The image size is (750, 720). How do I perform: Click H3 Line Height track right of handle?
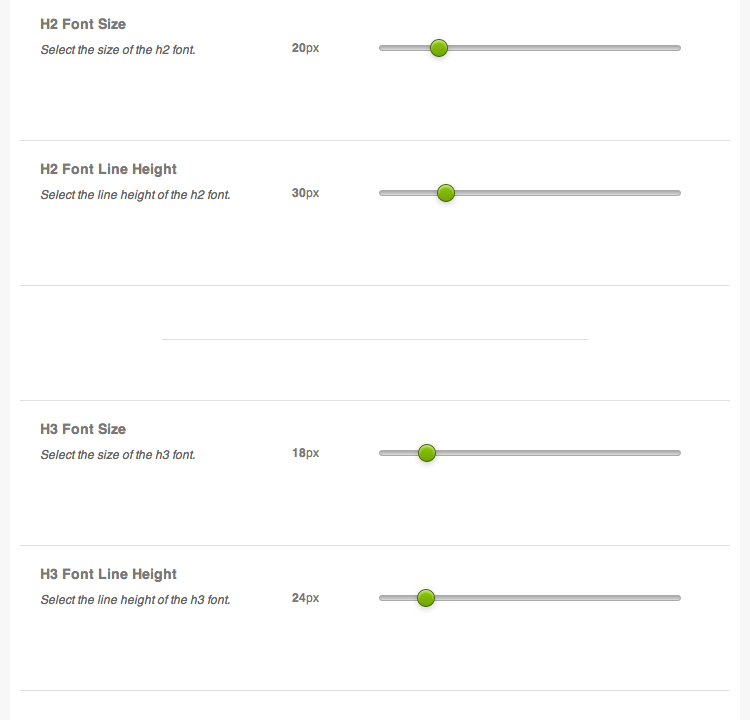click(x=558, y=598)
